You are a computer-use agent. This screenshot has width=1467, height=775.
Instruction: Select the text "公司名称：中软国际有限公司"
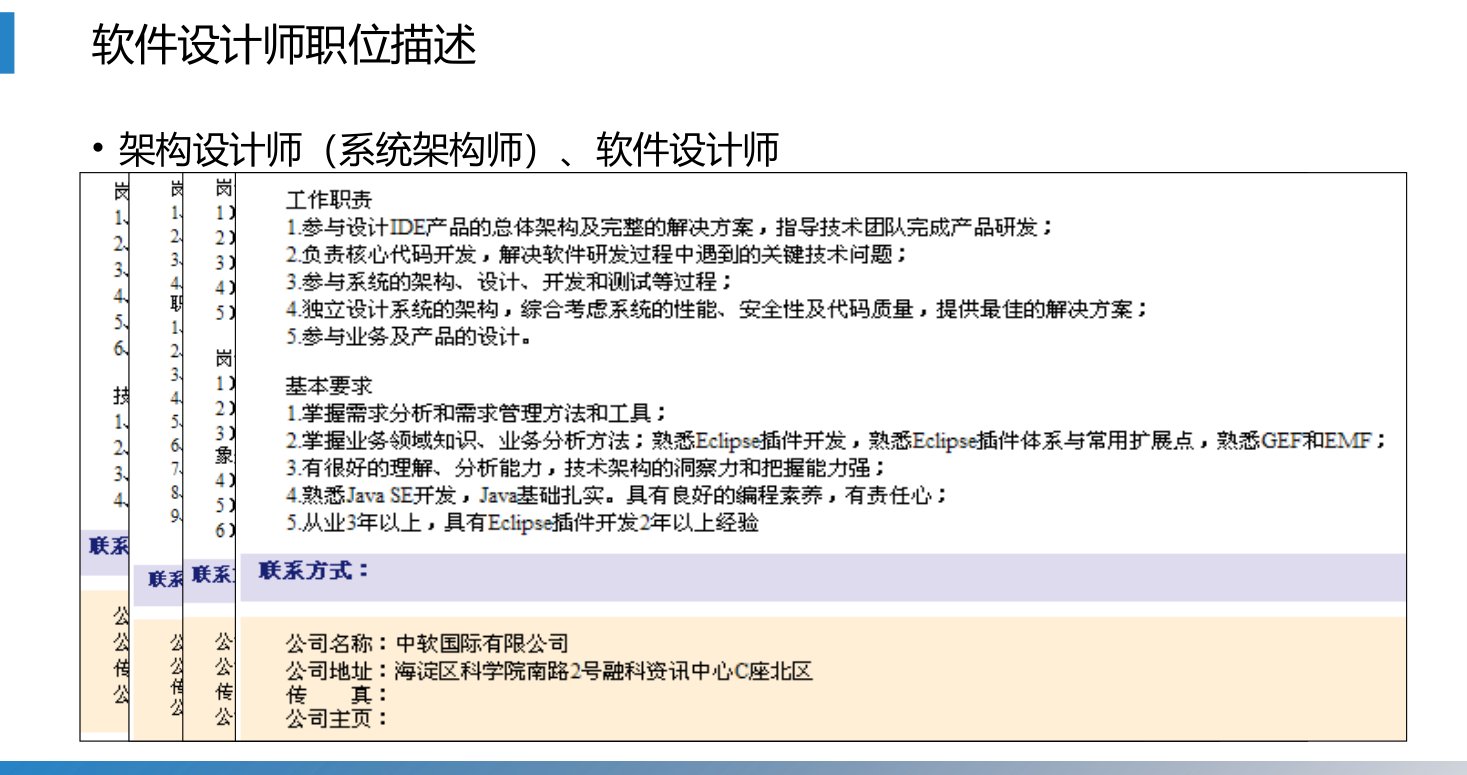[x=427, y=643]
